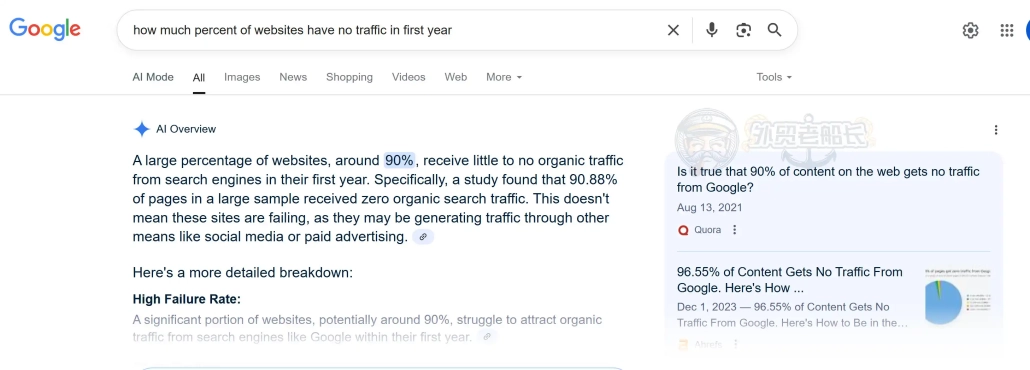This screenshot has width=1030, height=370.
Task: Go to the Videos tab
Action: 409,77
